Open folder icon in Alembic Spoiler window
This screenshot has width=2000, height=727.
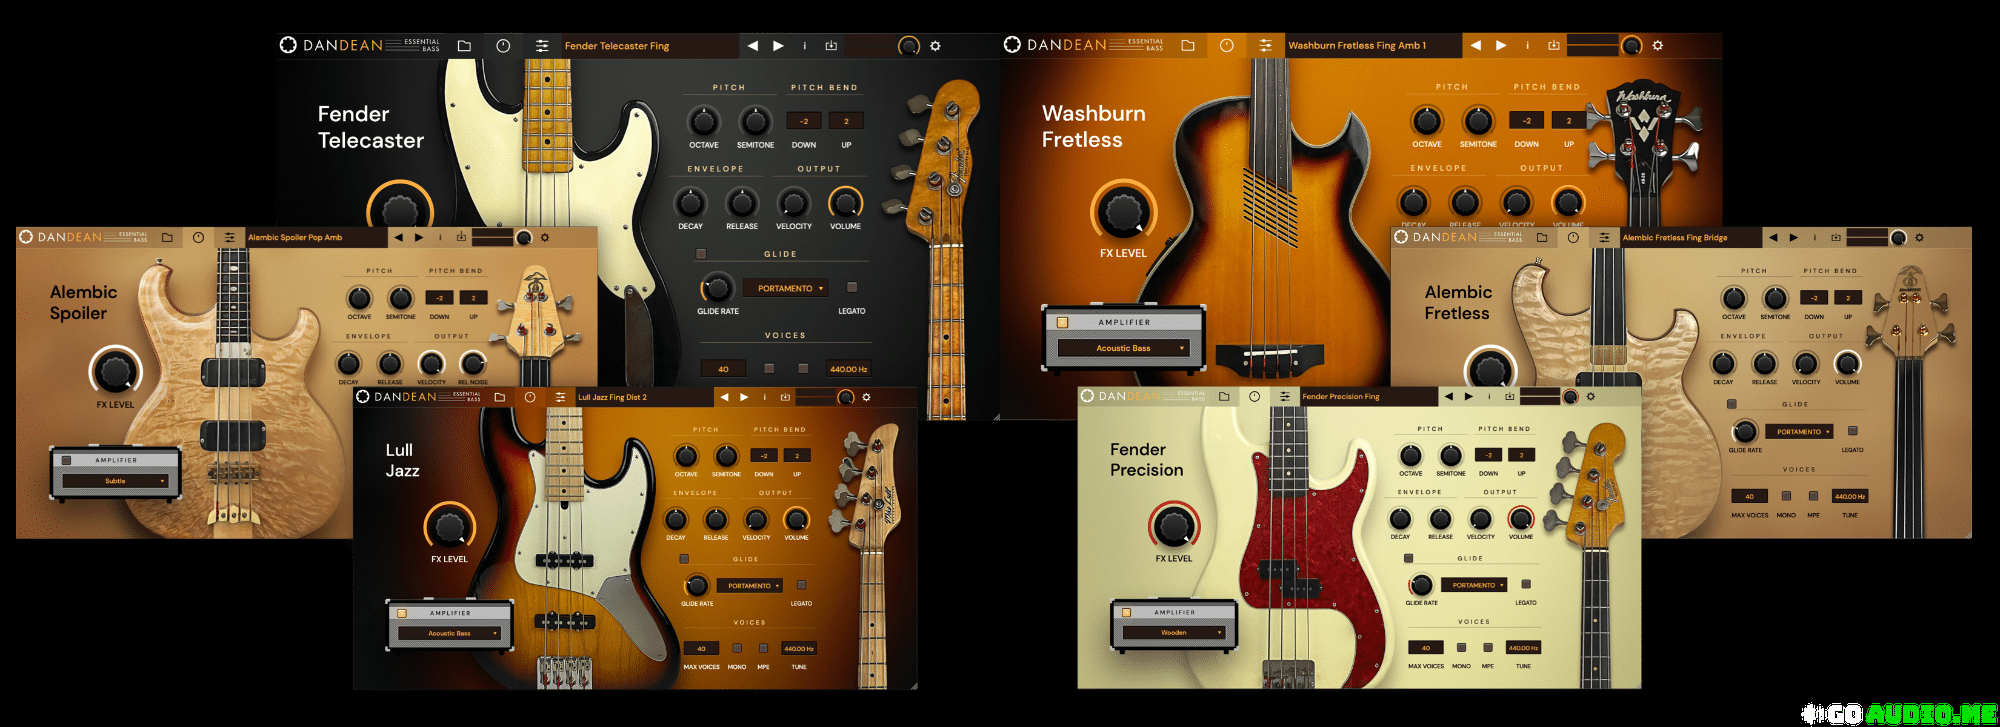(167, 237)
